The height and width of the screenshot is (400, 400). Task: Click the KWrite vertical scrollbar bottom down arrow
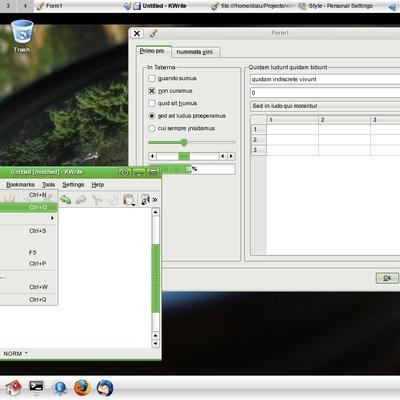[x=155, y=344]
